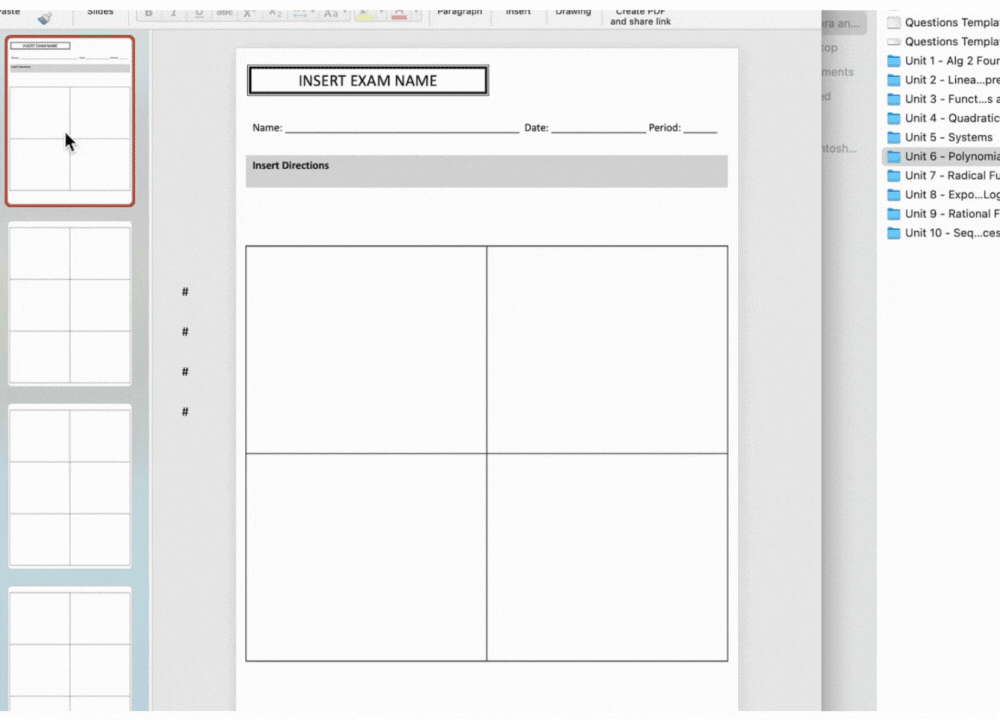Viewport: 1000px width, 720px height.
Task: Open the Paragraph toolbar group
Action: click(x=459, y=12)
